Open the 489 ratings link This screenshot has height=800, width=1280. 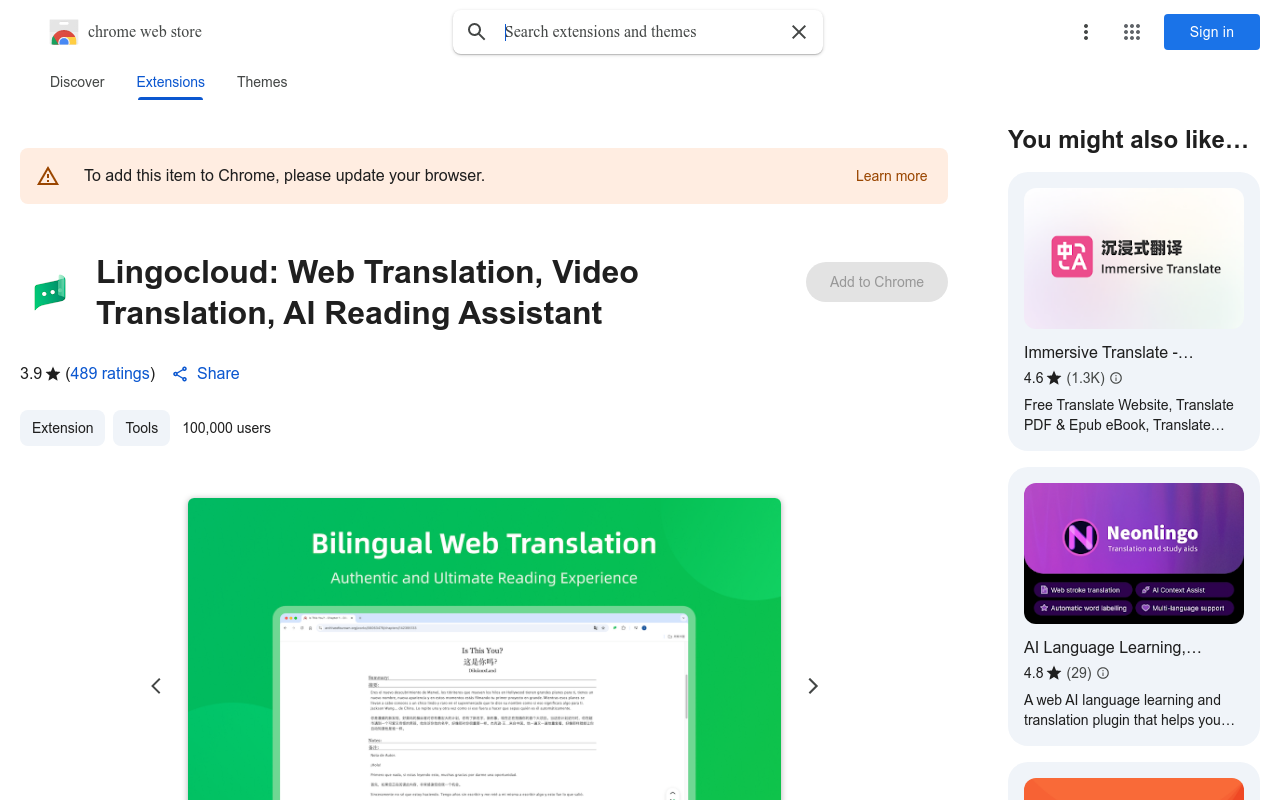tap(110, 373)
